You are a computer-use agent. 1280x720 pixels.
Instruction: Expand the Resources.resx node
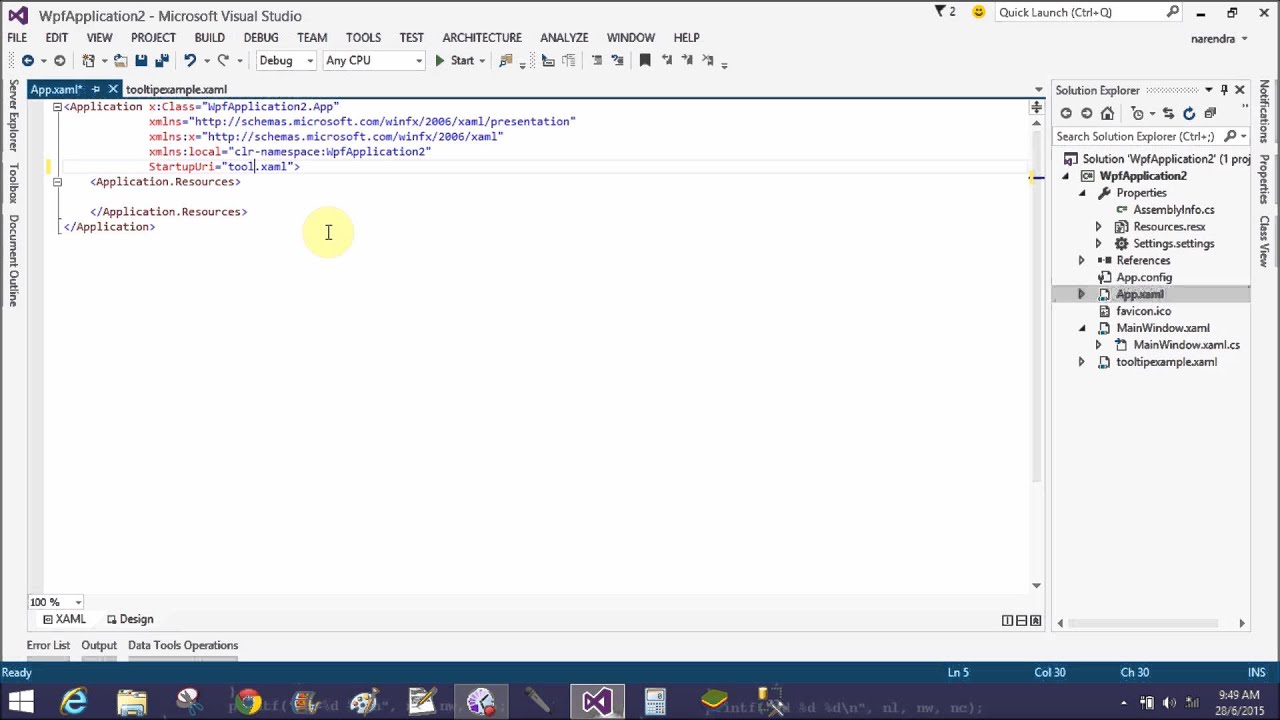1098,227
